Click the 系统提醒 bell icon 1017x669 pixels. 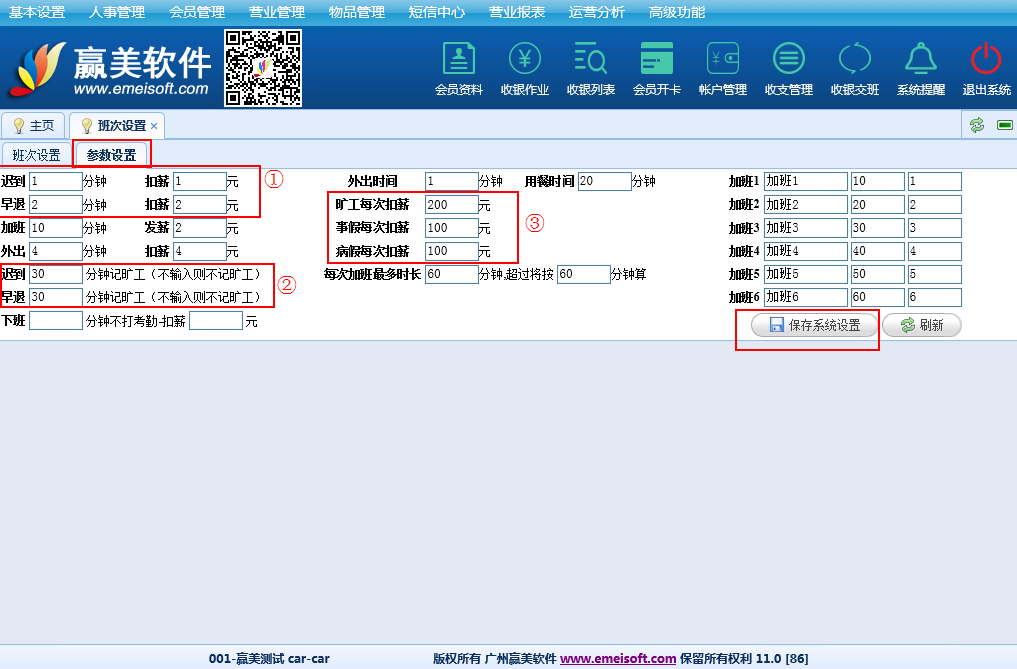[920, 60]
